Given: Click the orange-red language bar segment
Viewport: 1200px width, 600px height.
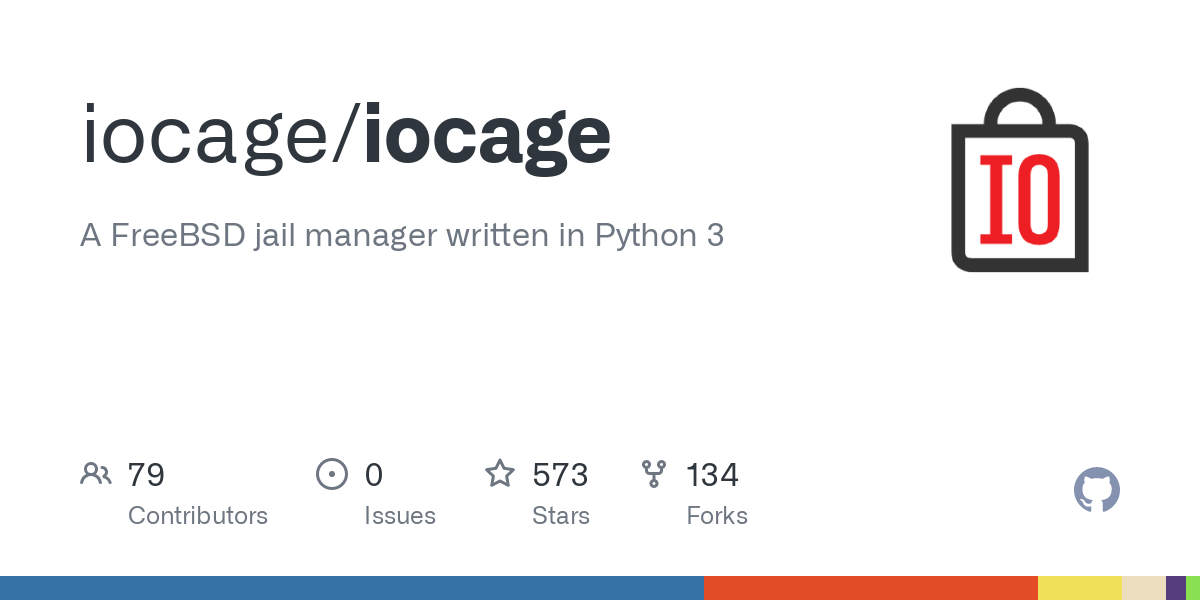Looking at the screenshot, I should 871,588.
